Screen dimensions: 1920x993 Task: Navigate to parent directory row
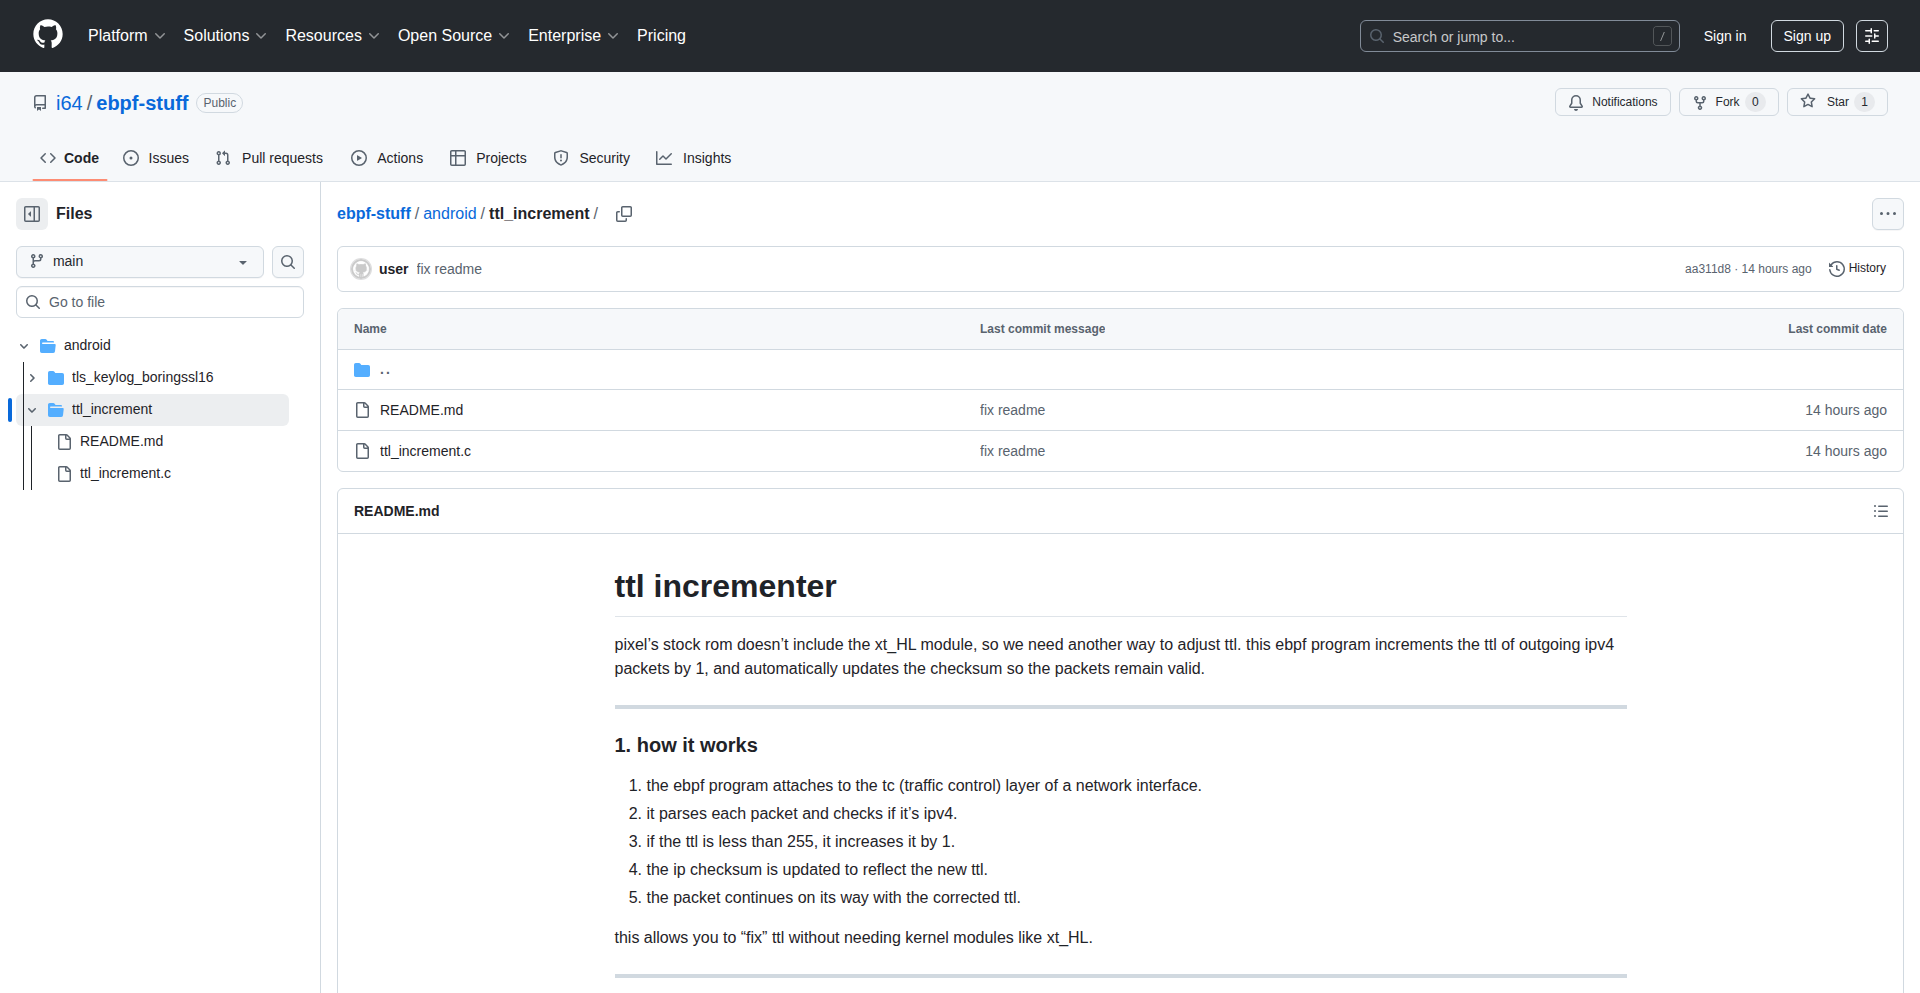(385, 370)
